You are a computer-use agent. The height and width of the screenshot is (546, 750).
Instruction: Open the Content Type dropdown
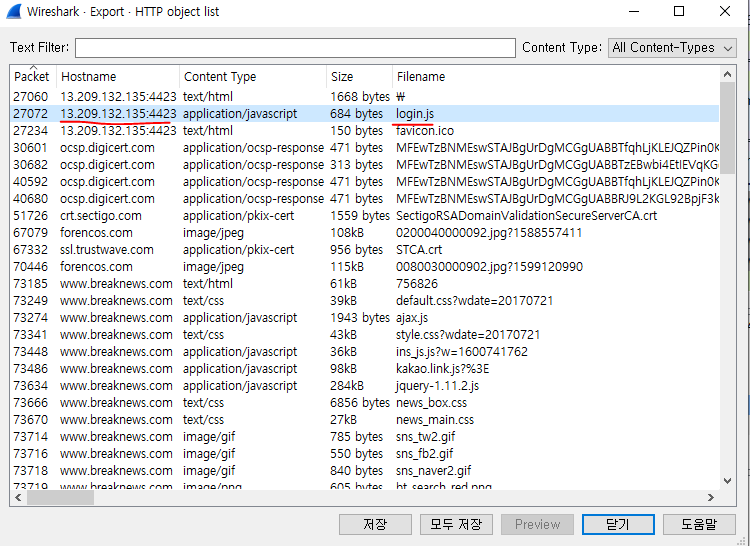tap(672, 48)
